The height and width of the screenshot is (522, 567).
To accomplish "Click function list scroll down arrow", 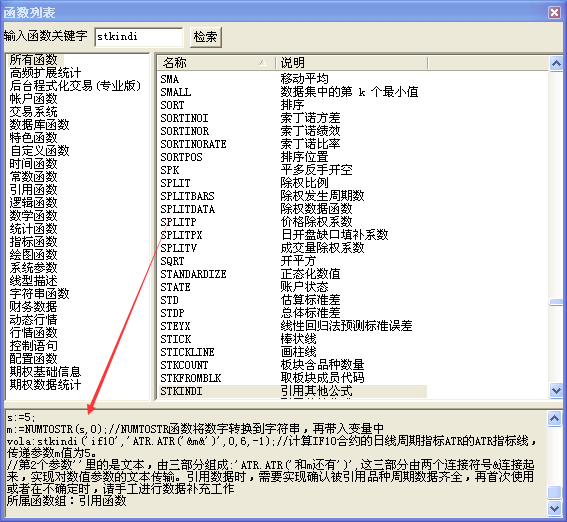I will click(556, 390).
